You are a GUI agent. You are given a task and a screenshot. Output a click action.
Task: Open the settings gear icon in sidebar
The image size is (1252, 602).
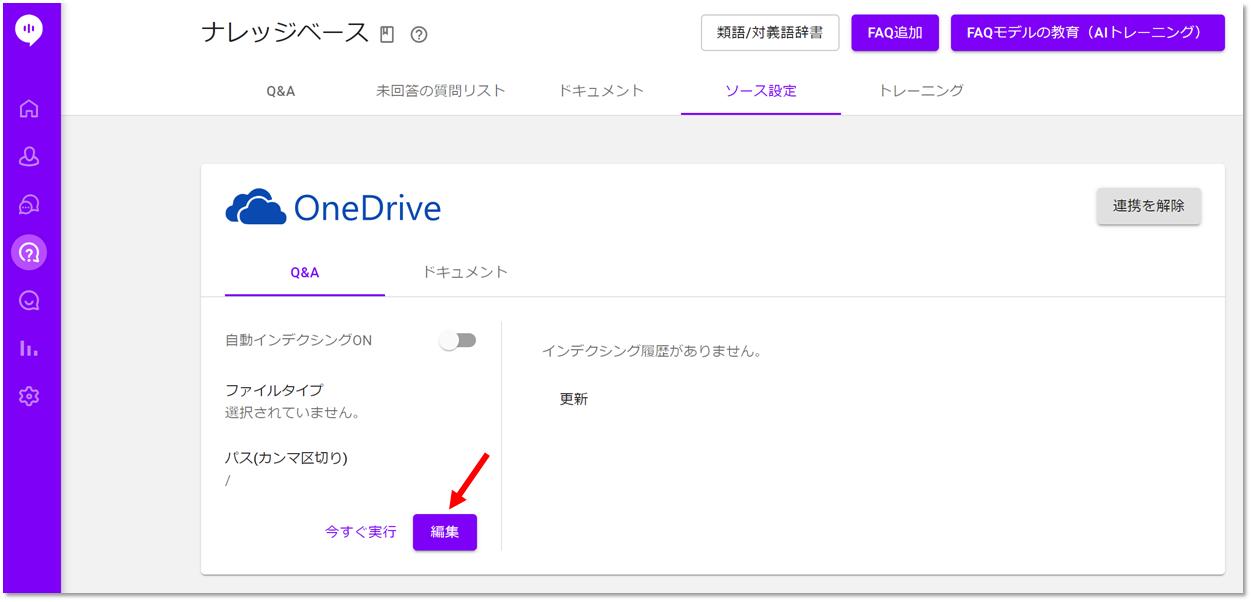(x=29, y=397)
